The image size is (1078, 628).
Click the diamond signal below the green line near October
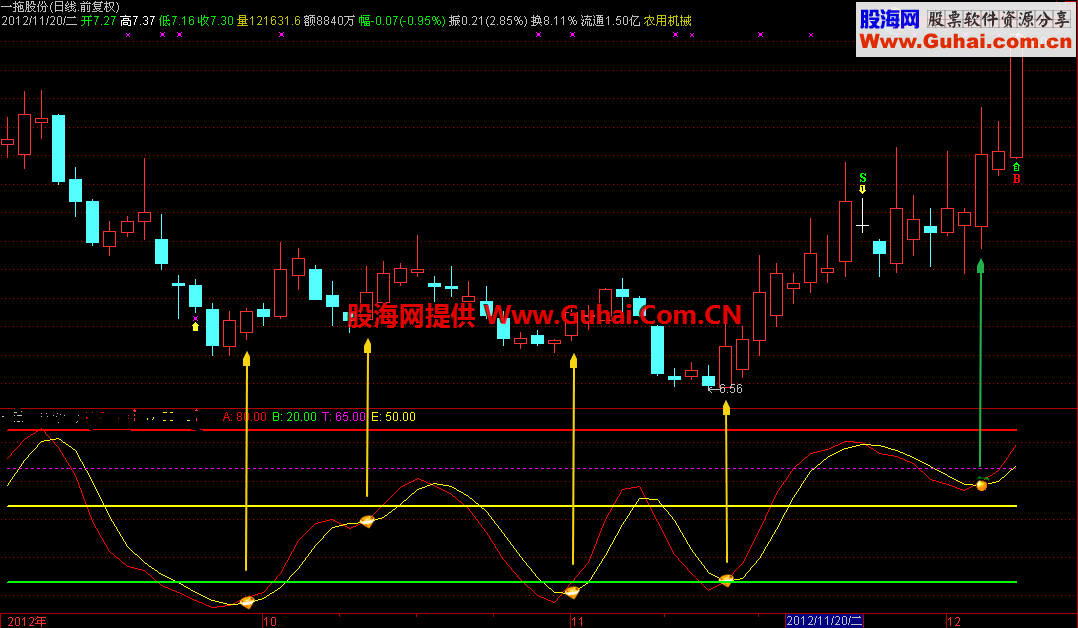tap(247, 602)
